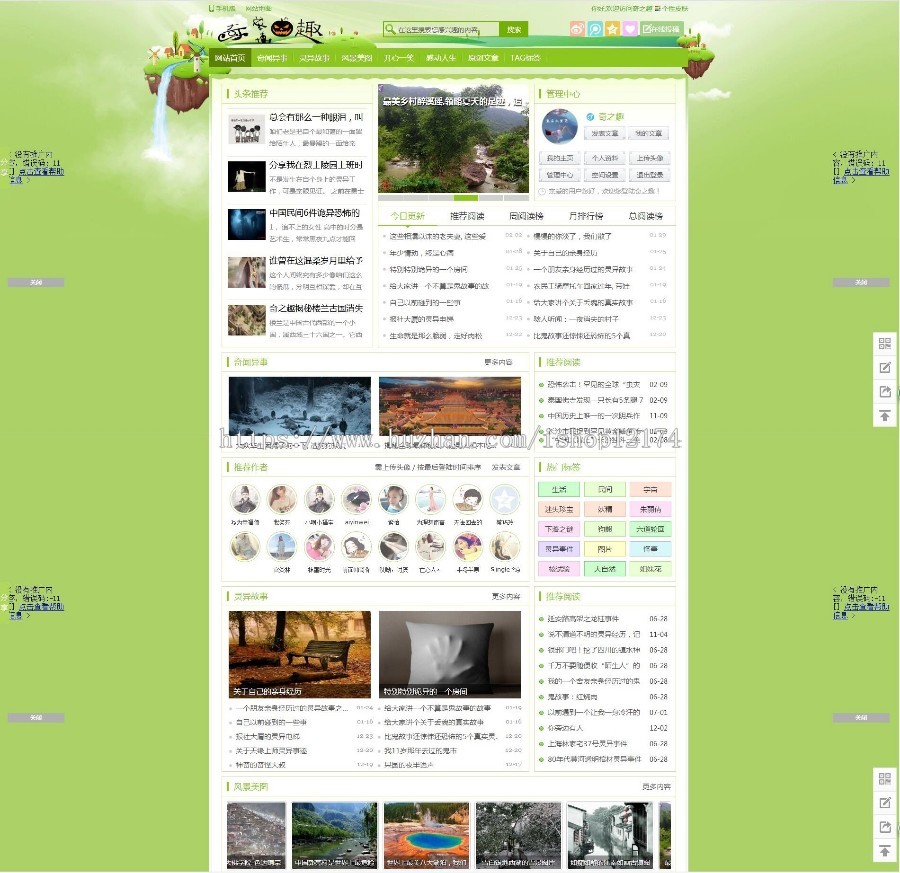Open the Sina Weibo share icon
The image size is (900, 873).
click(577, 29)
